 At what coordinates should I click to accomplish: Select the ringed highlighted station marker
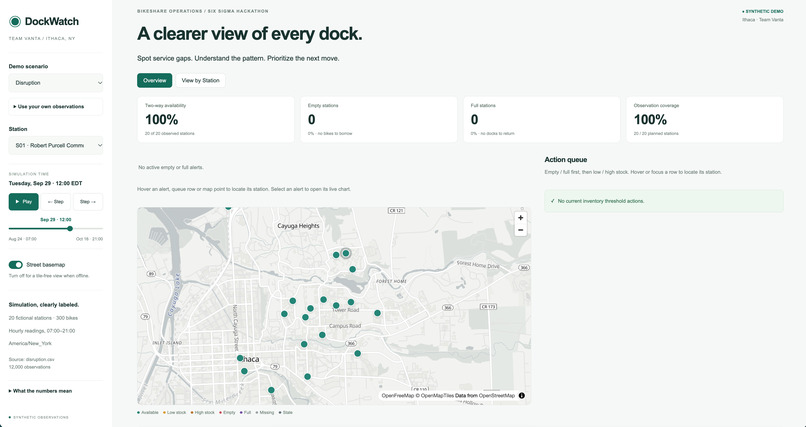pyautogui.click(x=346, y=253)
